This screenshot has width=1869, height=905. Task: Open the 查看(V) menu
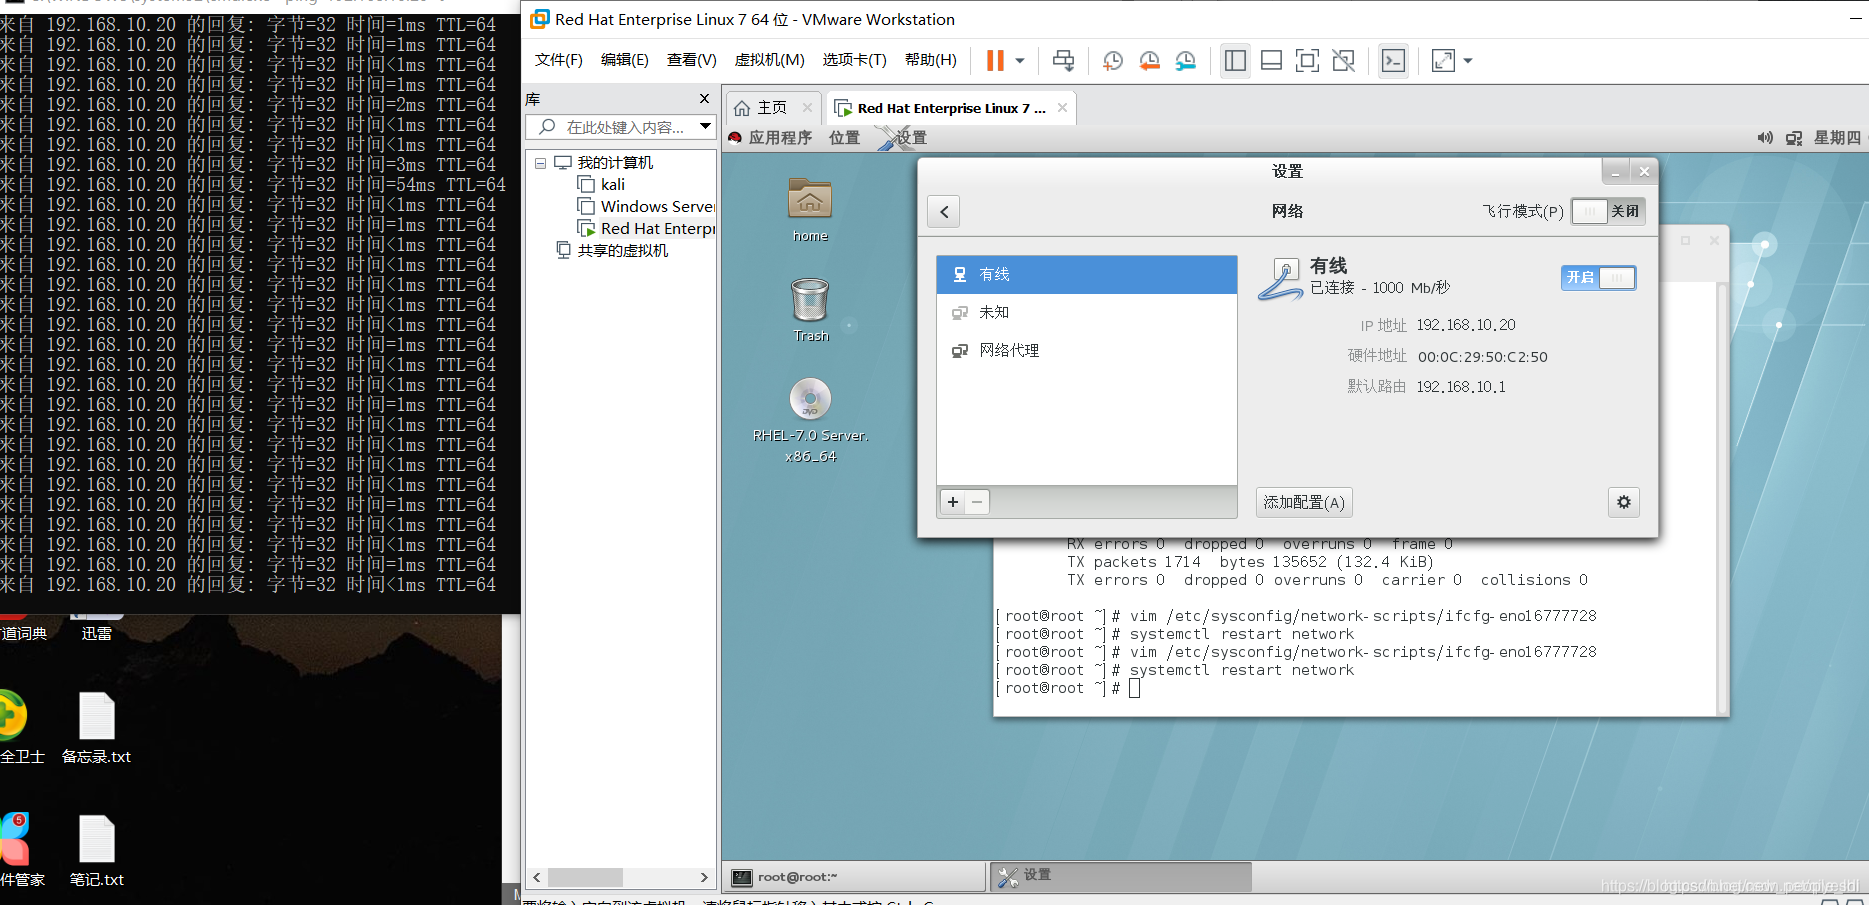coord(692,60)
